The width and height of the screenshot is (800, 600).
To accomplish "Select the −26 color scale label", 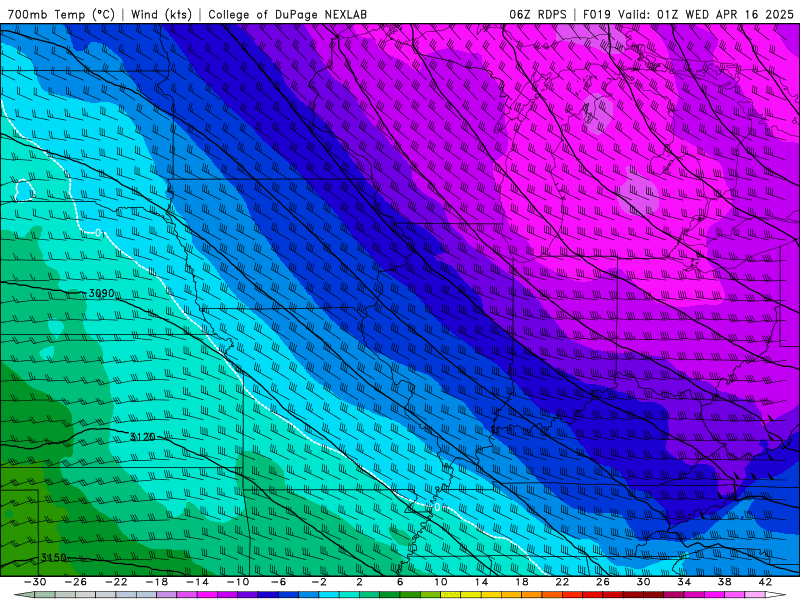I will (x=76, y=582).
